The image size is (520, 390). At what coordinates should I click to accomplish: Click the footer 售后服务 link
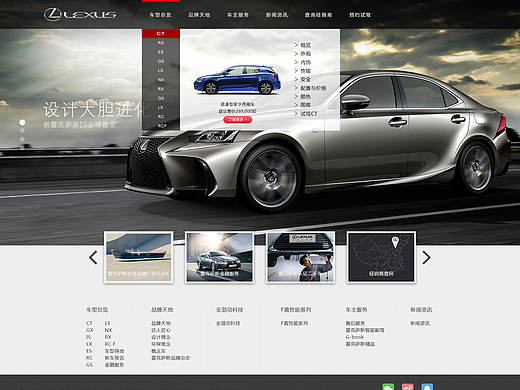pos(355,323)
